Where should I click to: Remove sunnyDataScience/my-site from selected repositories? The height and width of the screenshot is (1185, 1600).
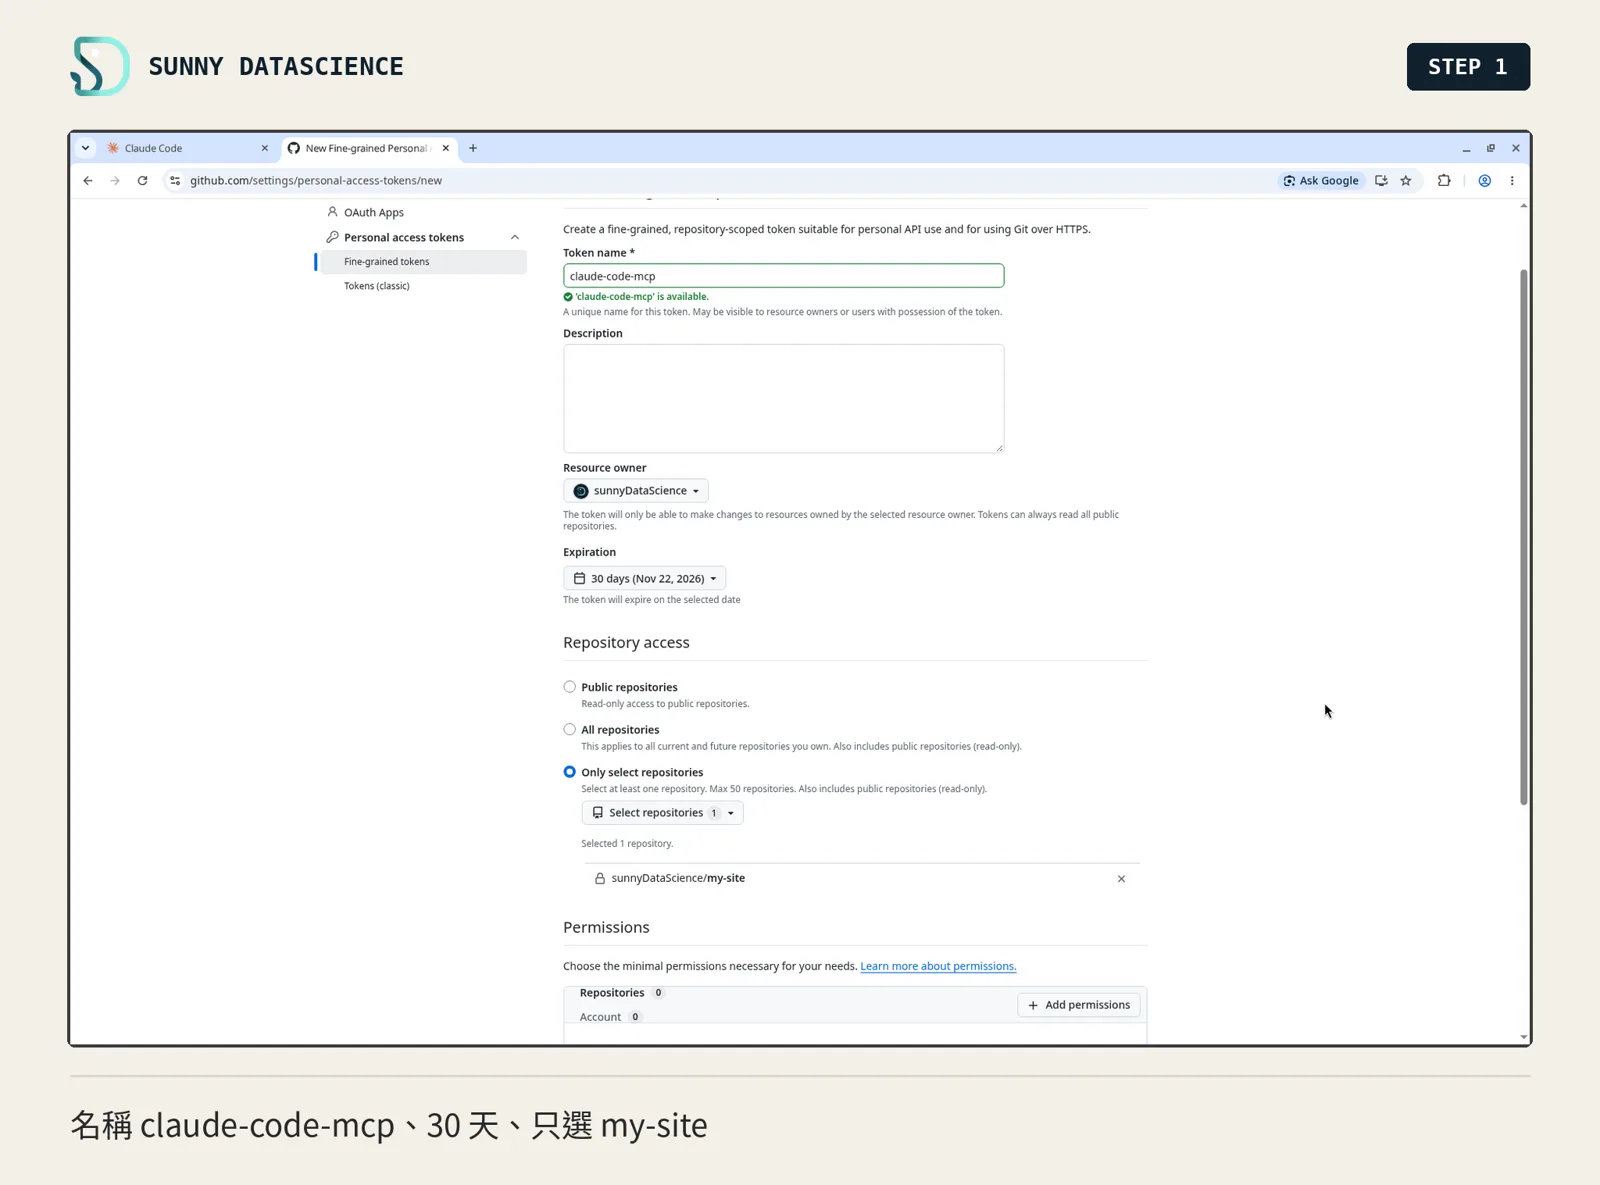click(1121, 879)
